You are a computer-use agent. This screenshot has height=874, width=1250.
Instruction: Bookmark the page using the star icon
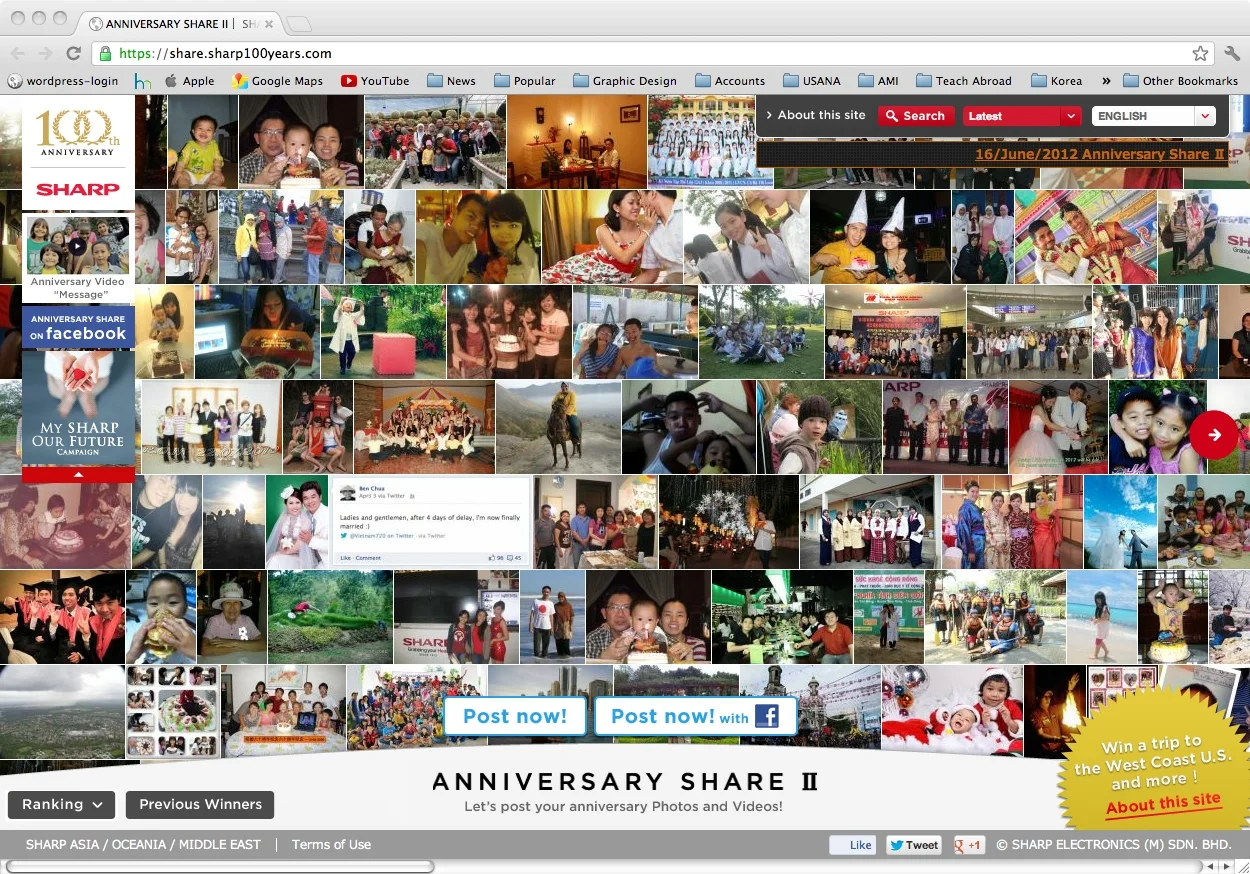click(1201, 53)
